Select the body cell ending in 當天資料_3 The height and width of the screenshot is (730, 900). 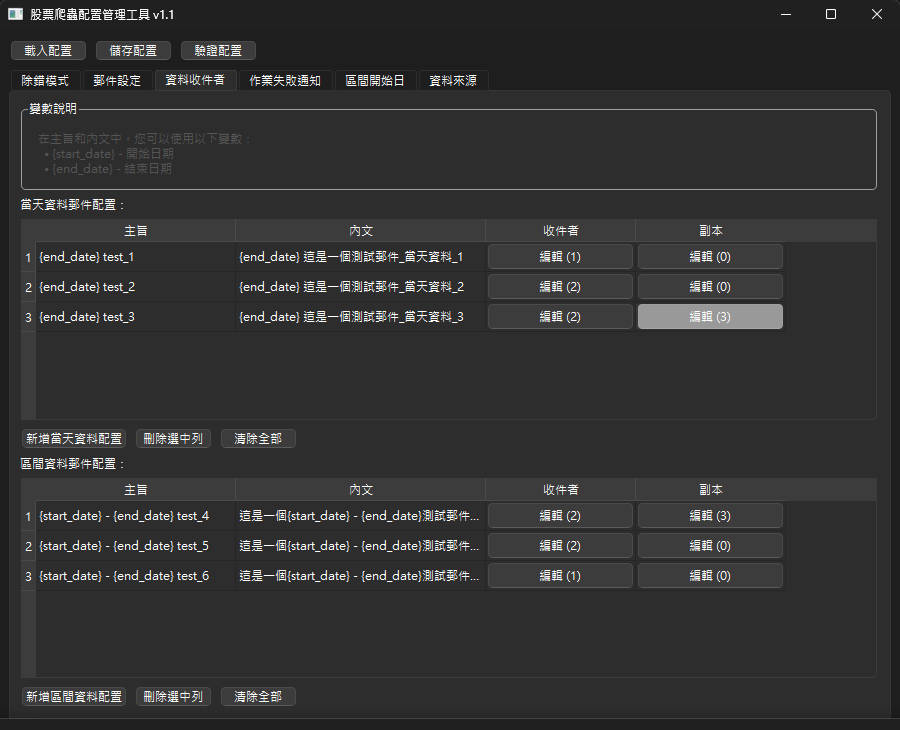[x=360, y=316]
